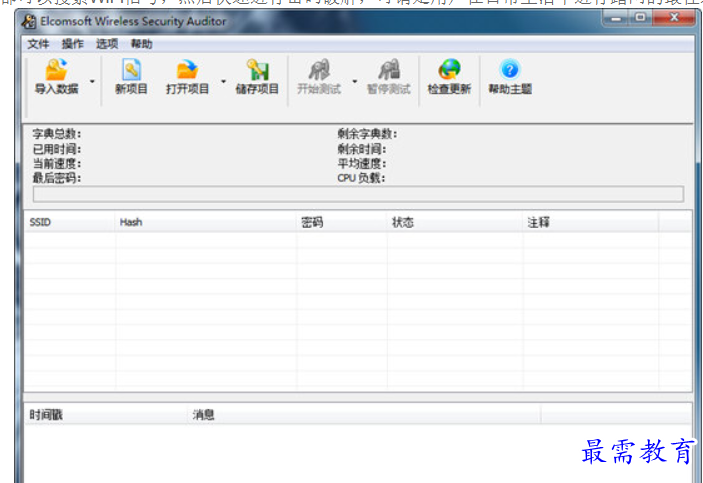The width and height of the screenshot is (703, 483).
Task: Pause the test with 暂停测试 icon
Action: pyautogui.click(x=389, y=77)
